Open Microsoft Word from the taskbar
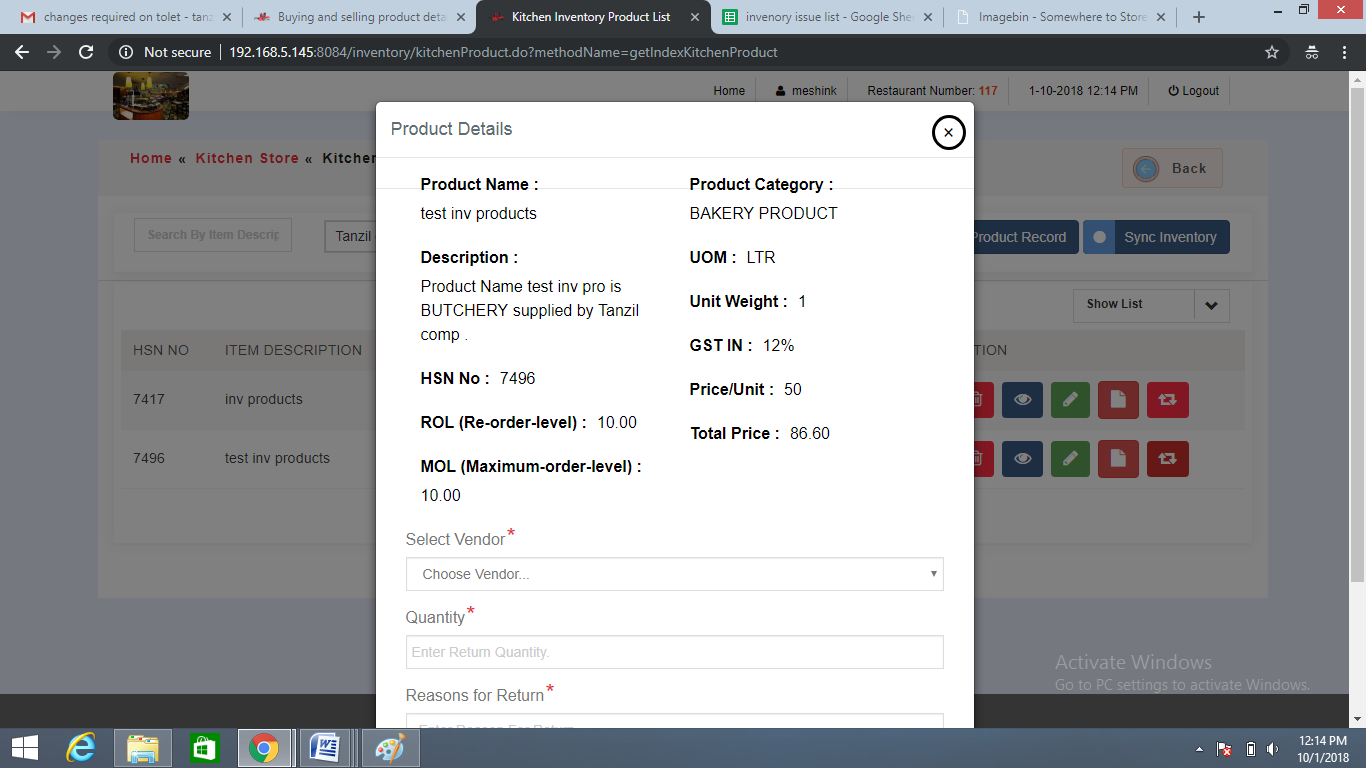1366x768 pixels. tap(325, 747)
